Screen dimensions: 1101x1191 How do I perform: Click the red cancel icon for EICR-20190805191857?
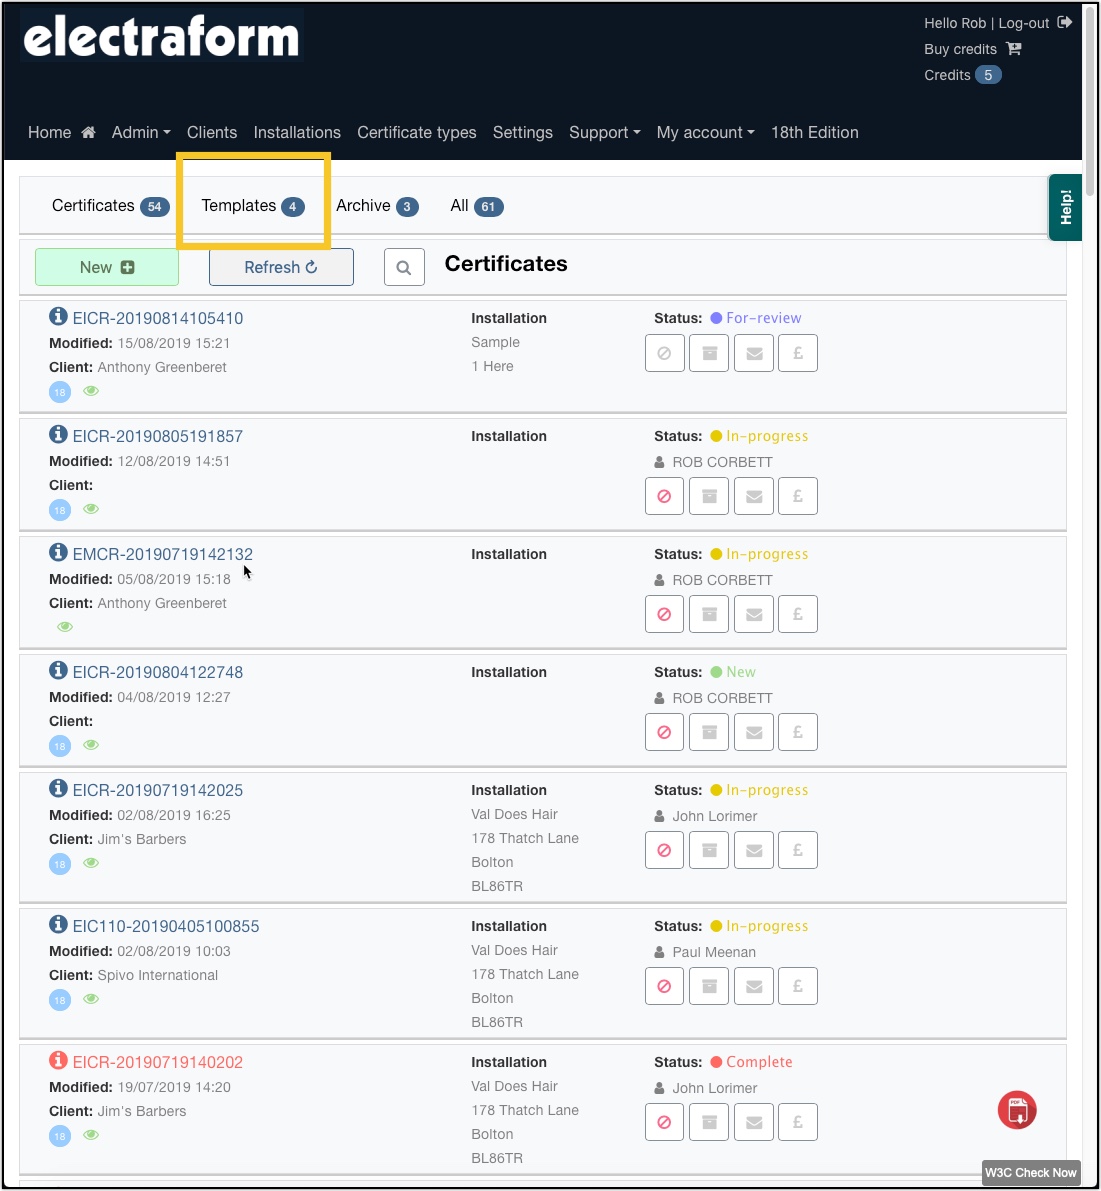(x=664, y=496)
